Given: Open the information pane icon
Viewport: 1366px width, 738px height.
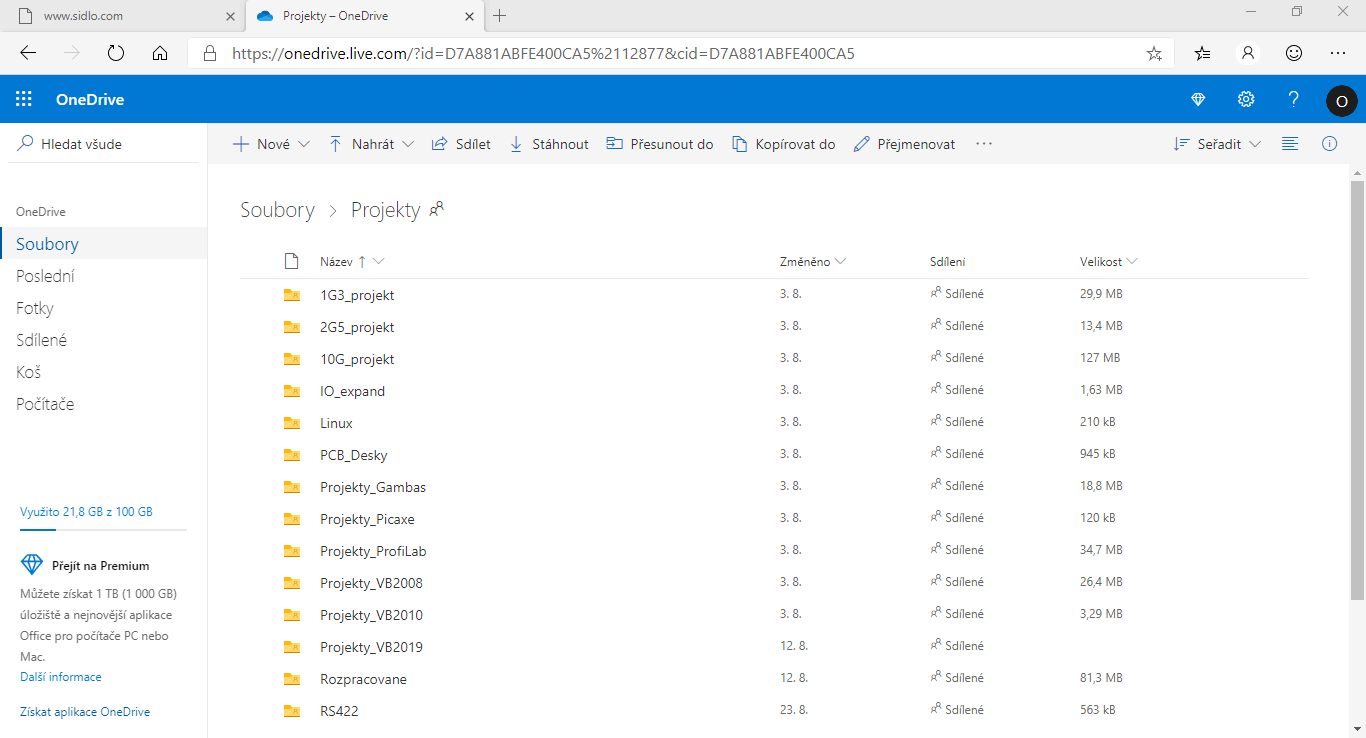Looking at the screenshot, I should (x=1329, y=143).
